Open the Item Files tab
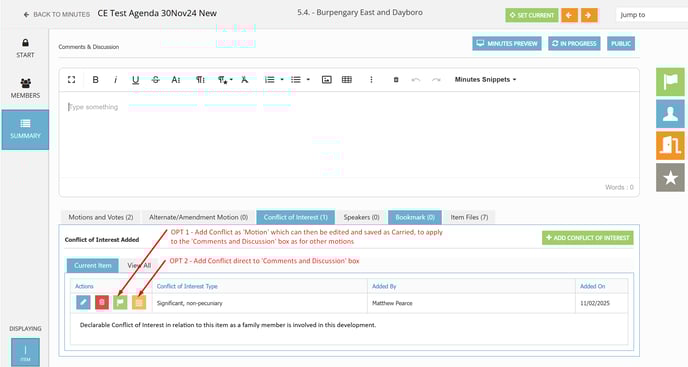Viewport: 688px width, 367px height. coord(469,217)
